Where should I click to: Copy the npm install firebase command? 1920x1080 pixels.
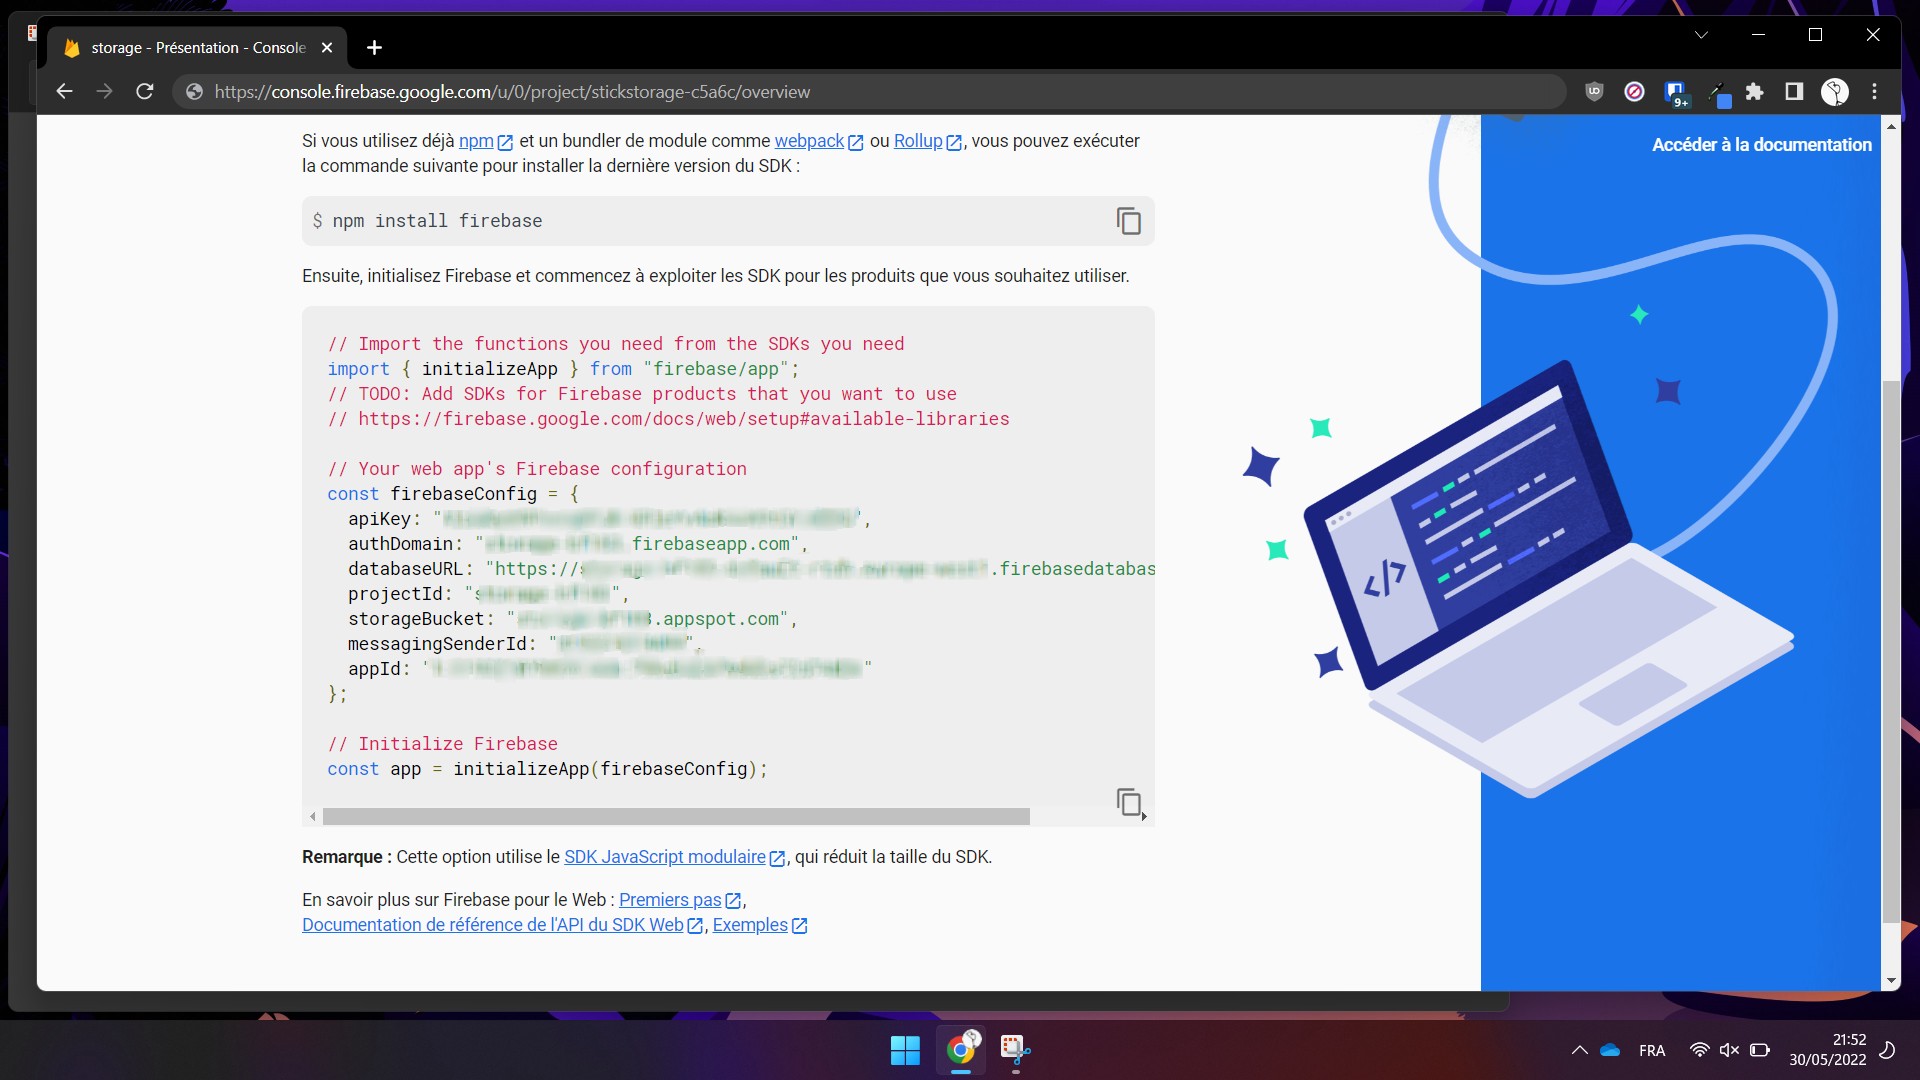[x=1128, y=221]
